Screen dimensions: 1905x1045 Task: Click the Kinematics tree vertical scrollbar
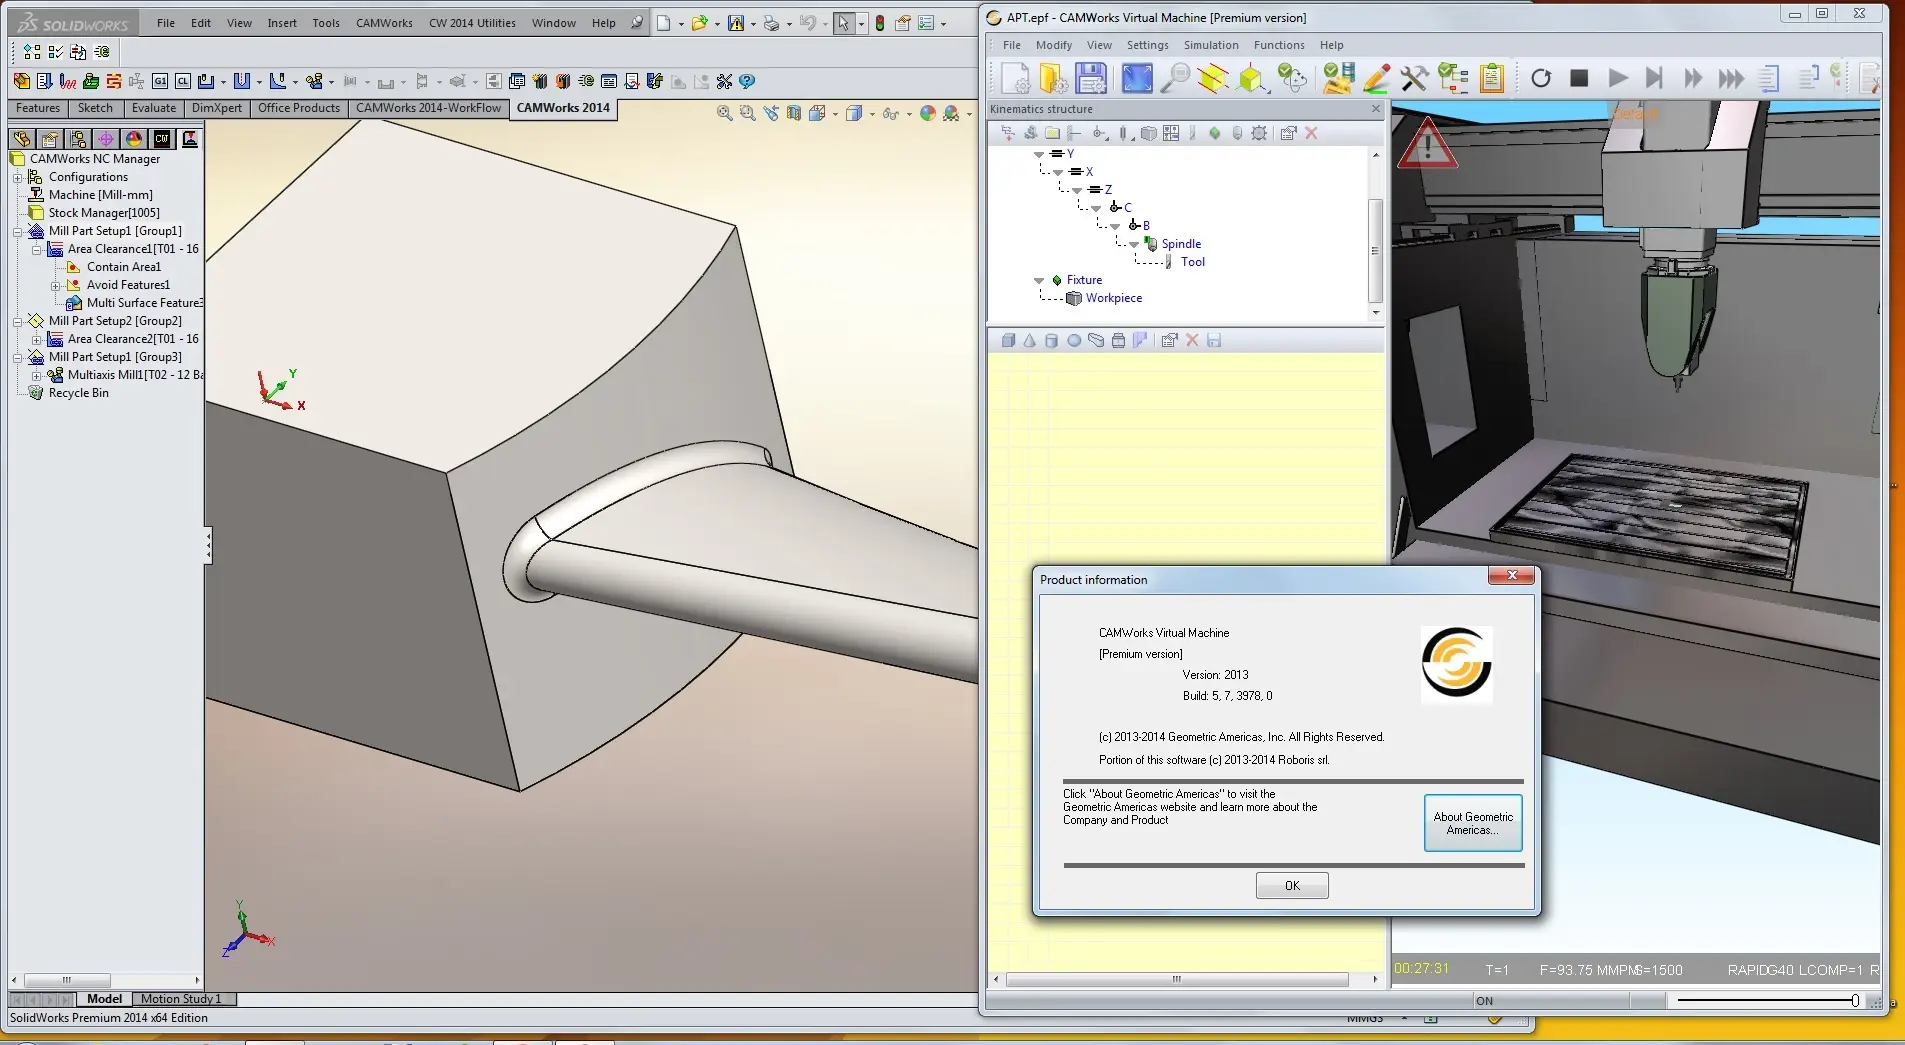pos(1375,250)
